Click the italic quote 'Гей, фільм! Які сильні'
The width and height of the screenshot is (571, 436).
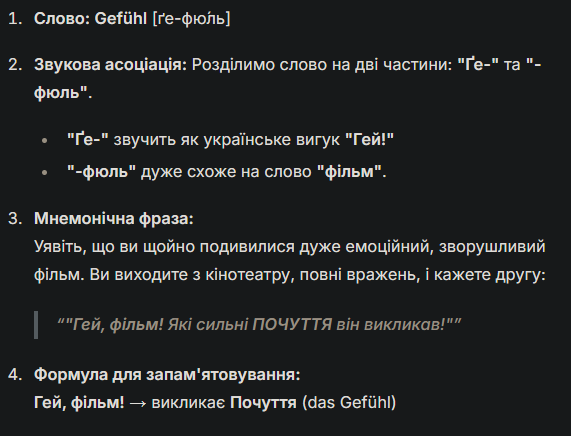(259, 324)
